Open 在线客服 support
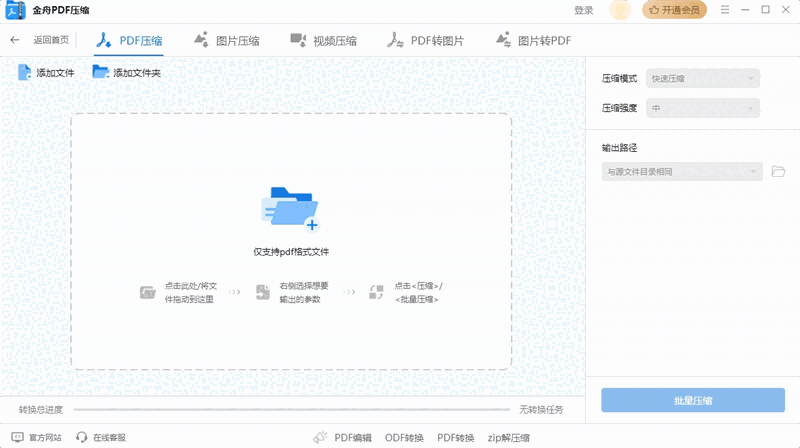This screenshot has width=800, height=448. click(x=109, y=437)
